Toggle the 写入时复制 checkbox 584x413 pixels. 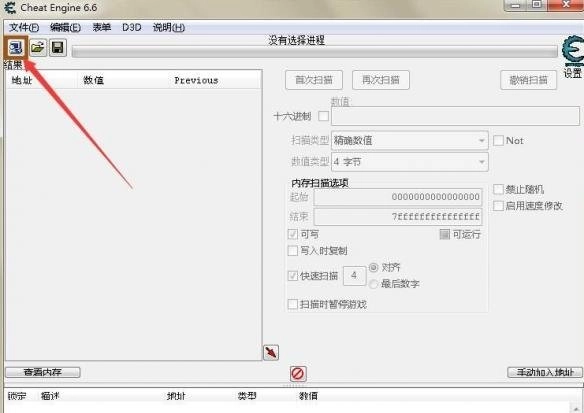click(x=292, y=251)
